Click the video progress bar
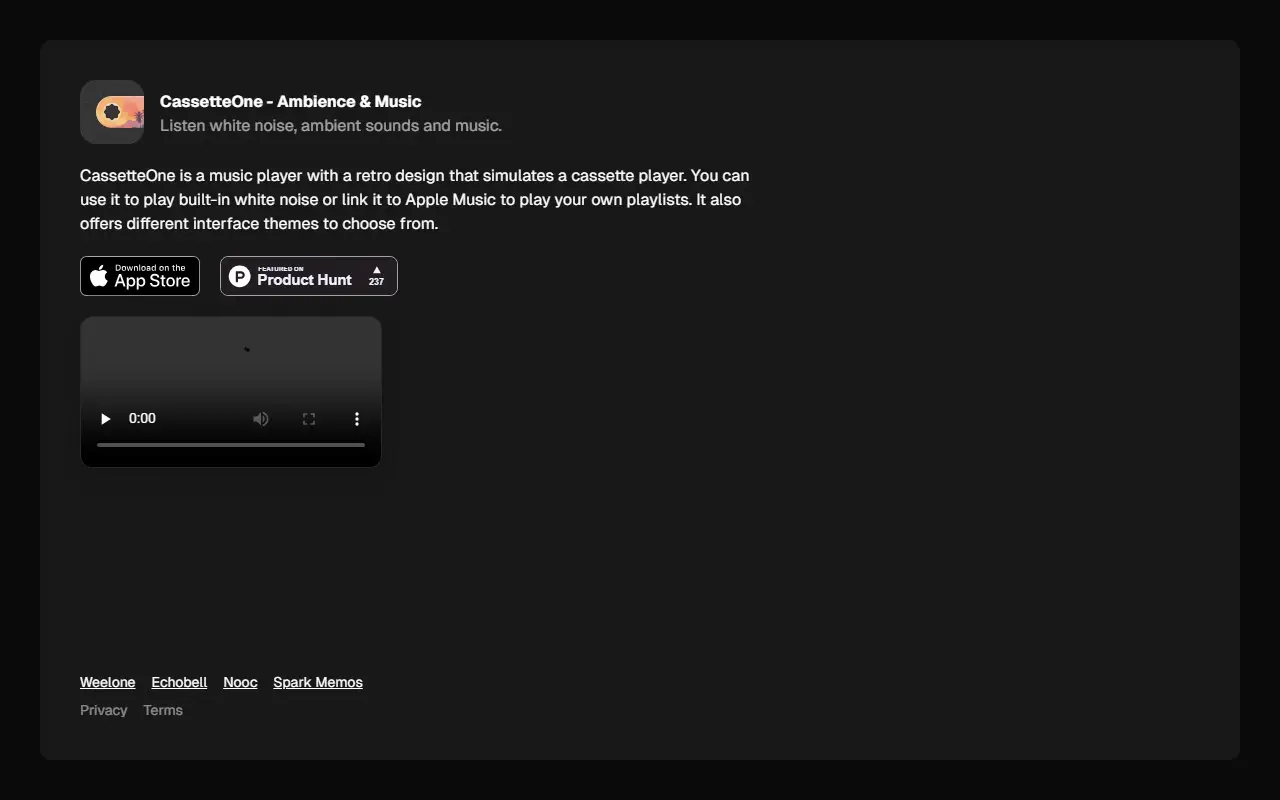The width and height of the screenshot is (1280, 800). click(x=231, y=445)
